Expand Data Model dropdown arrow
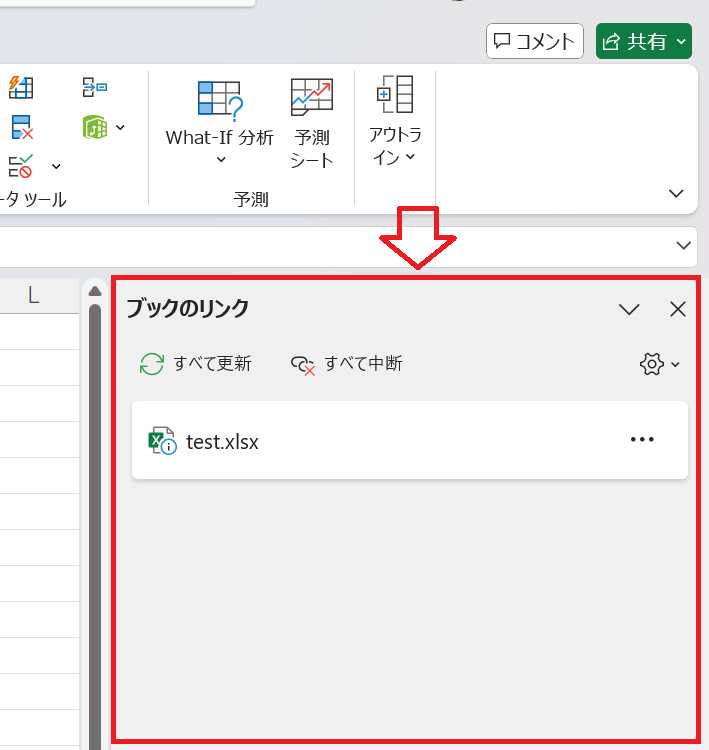 (121, 127)
